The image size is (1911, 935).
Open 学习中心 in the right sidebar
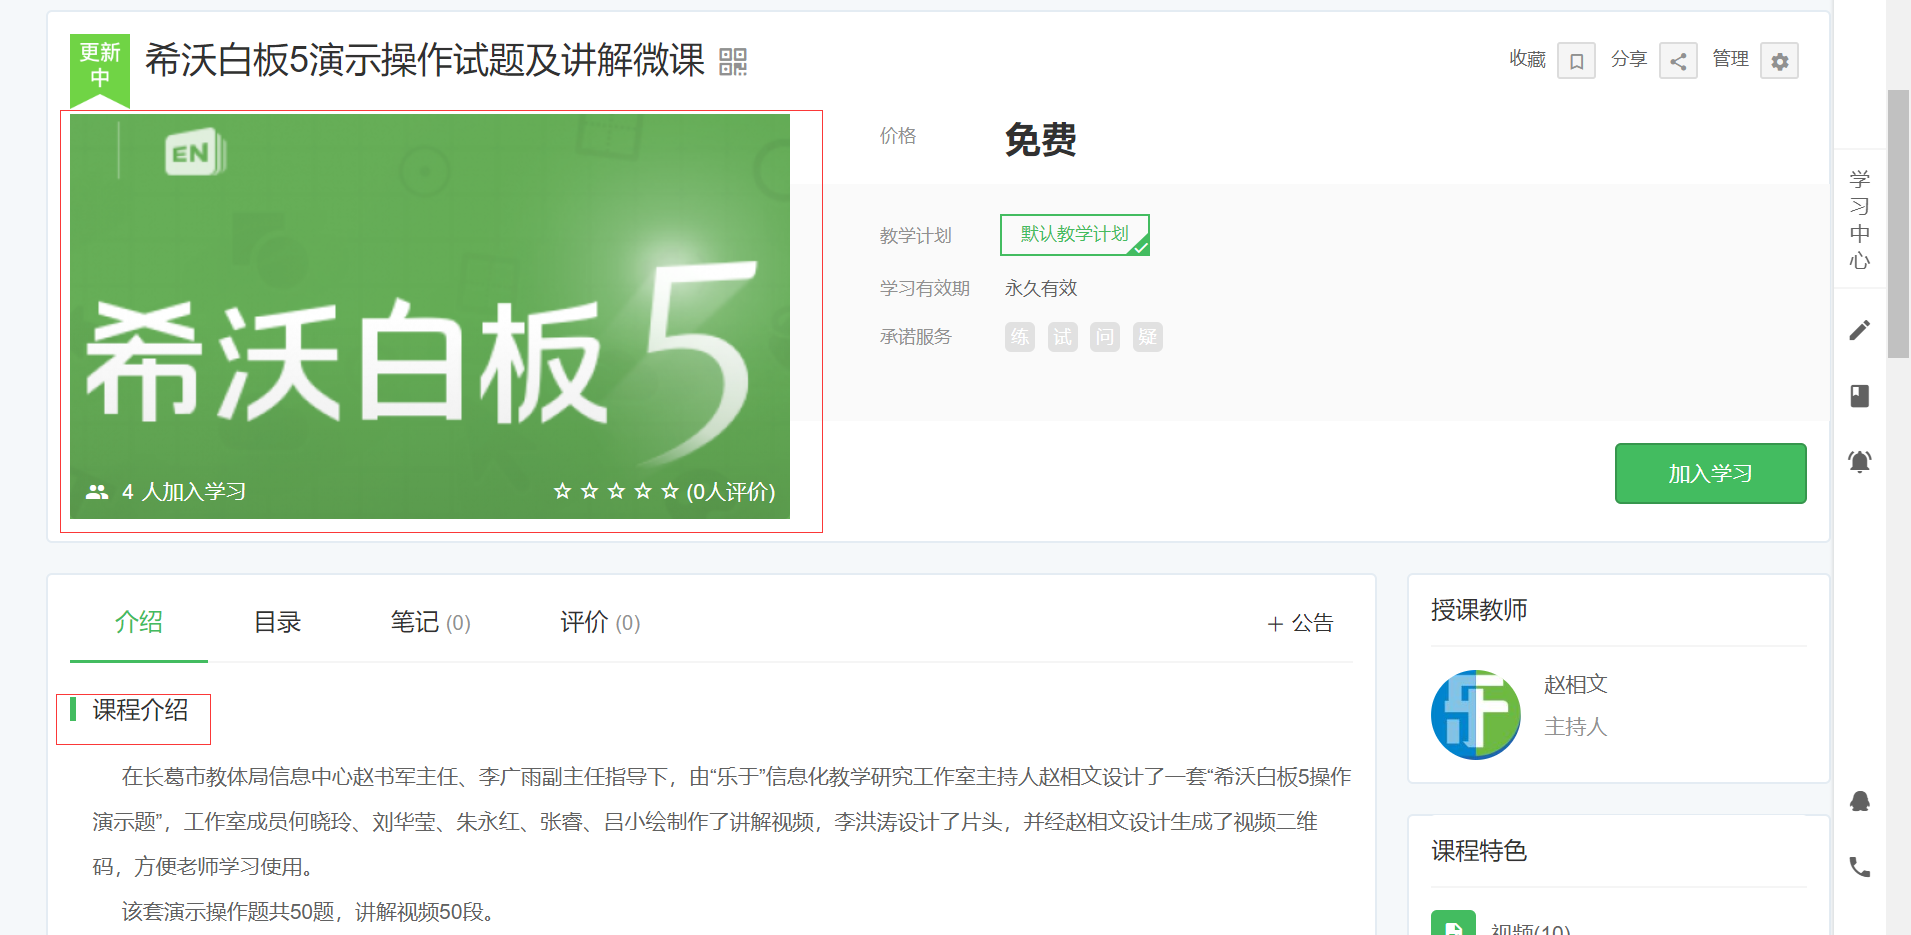tap(1859, 220)
